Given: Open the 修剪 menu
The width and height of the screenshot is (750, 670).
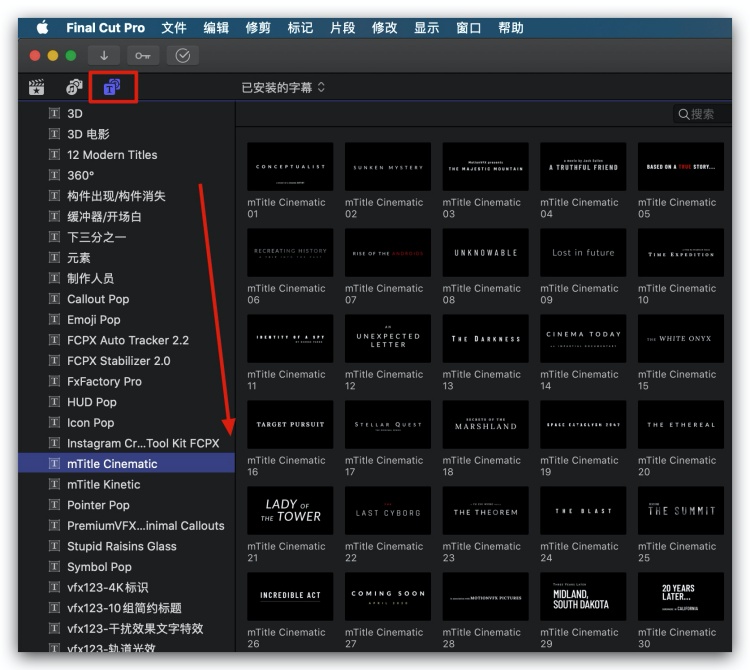Looking at the screenshot, I should click(258, 28).
